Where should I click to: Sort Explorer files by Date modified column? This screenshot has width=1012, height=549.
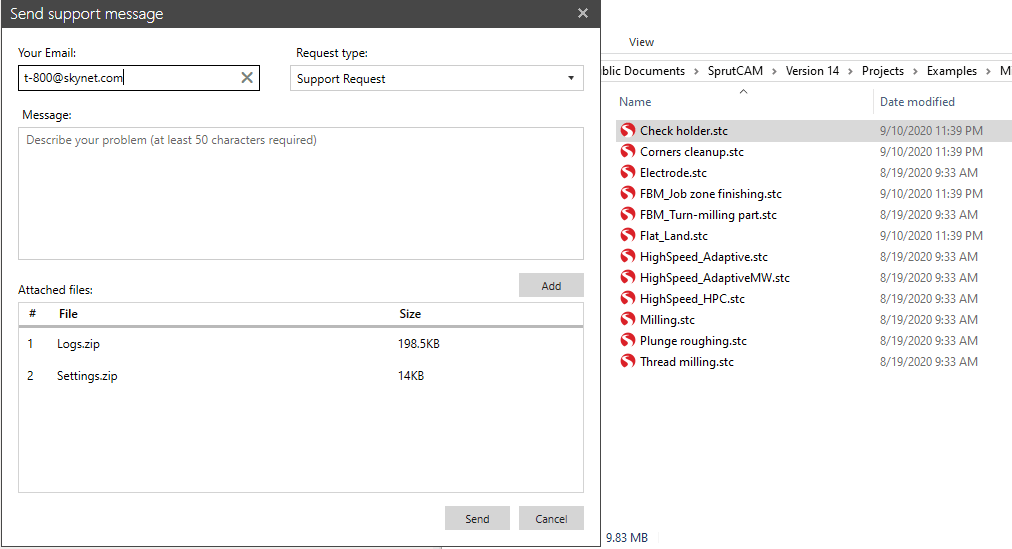917,102
